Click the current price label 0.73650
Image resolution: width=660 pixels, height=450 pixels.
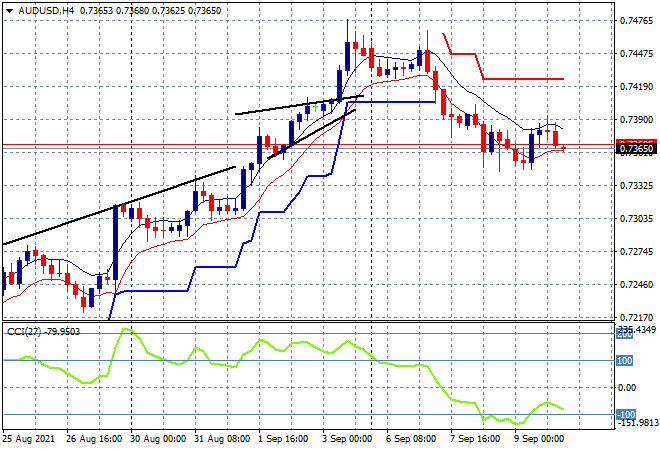coord(636,149)
